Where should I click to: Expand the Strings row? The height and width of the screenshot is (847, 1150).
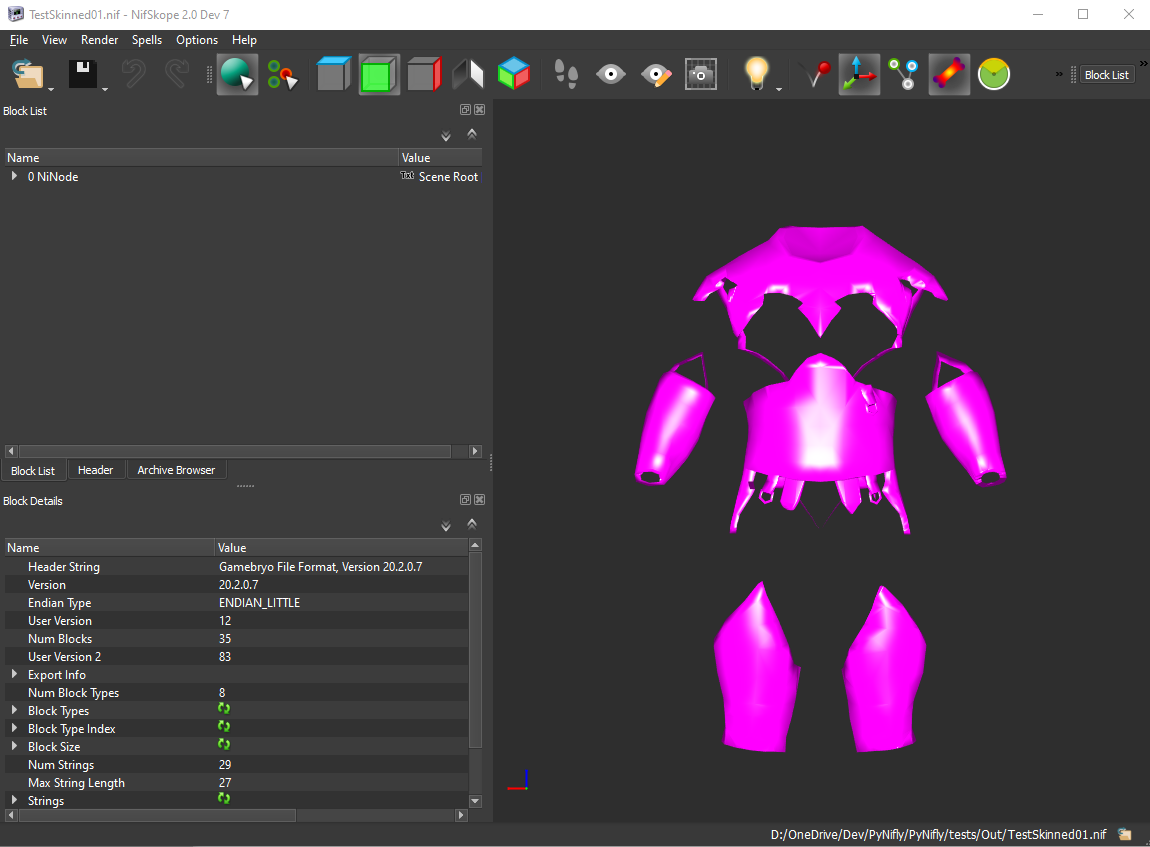pyautogui.click(x=14, y=800)
